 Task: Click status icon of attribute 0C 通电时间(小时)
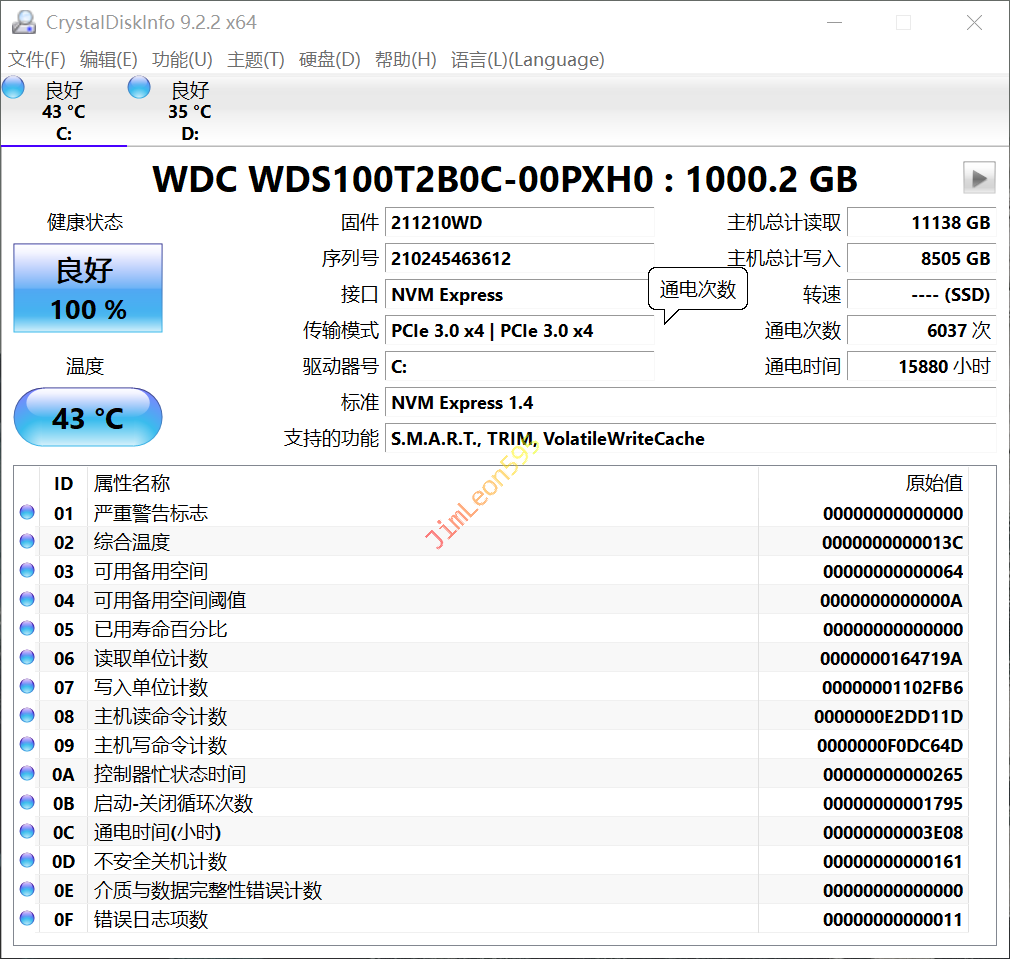coord(27,832)
